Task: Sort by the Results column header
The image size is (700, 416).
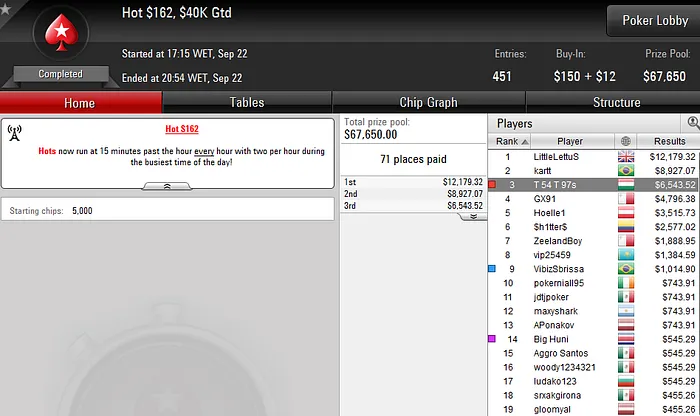Action: click(669, 141)
